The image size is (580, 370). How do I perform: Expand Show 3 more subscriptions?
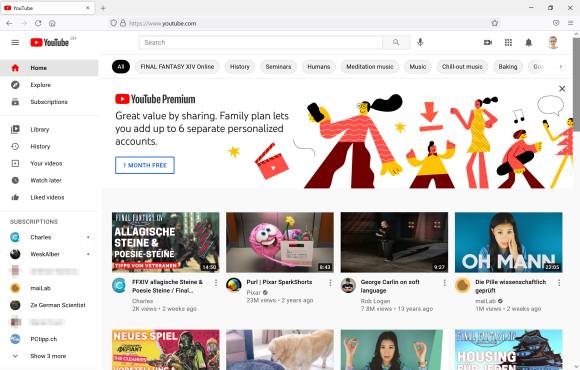tap(49, 356)
